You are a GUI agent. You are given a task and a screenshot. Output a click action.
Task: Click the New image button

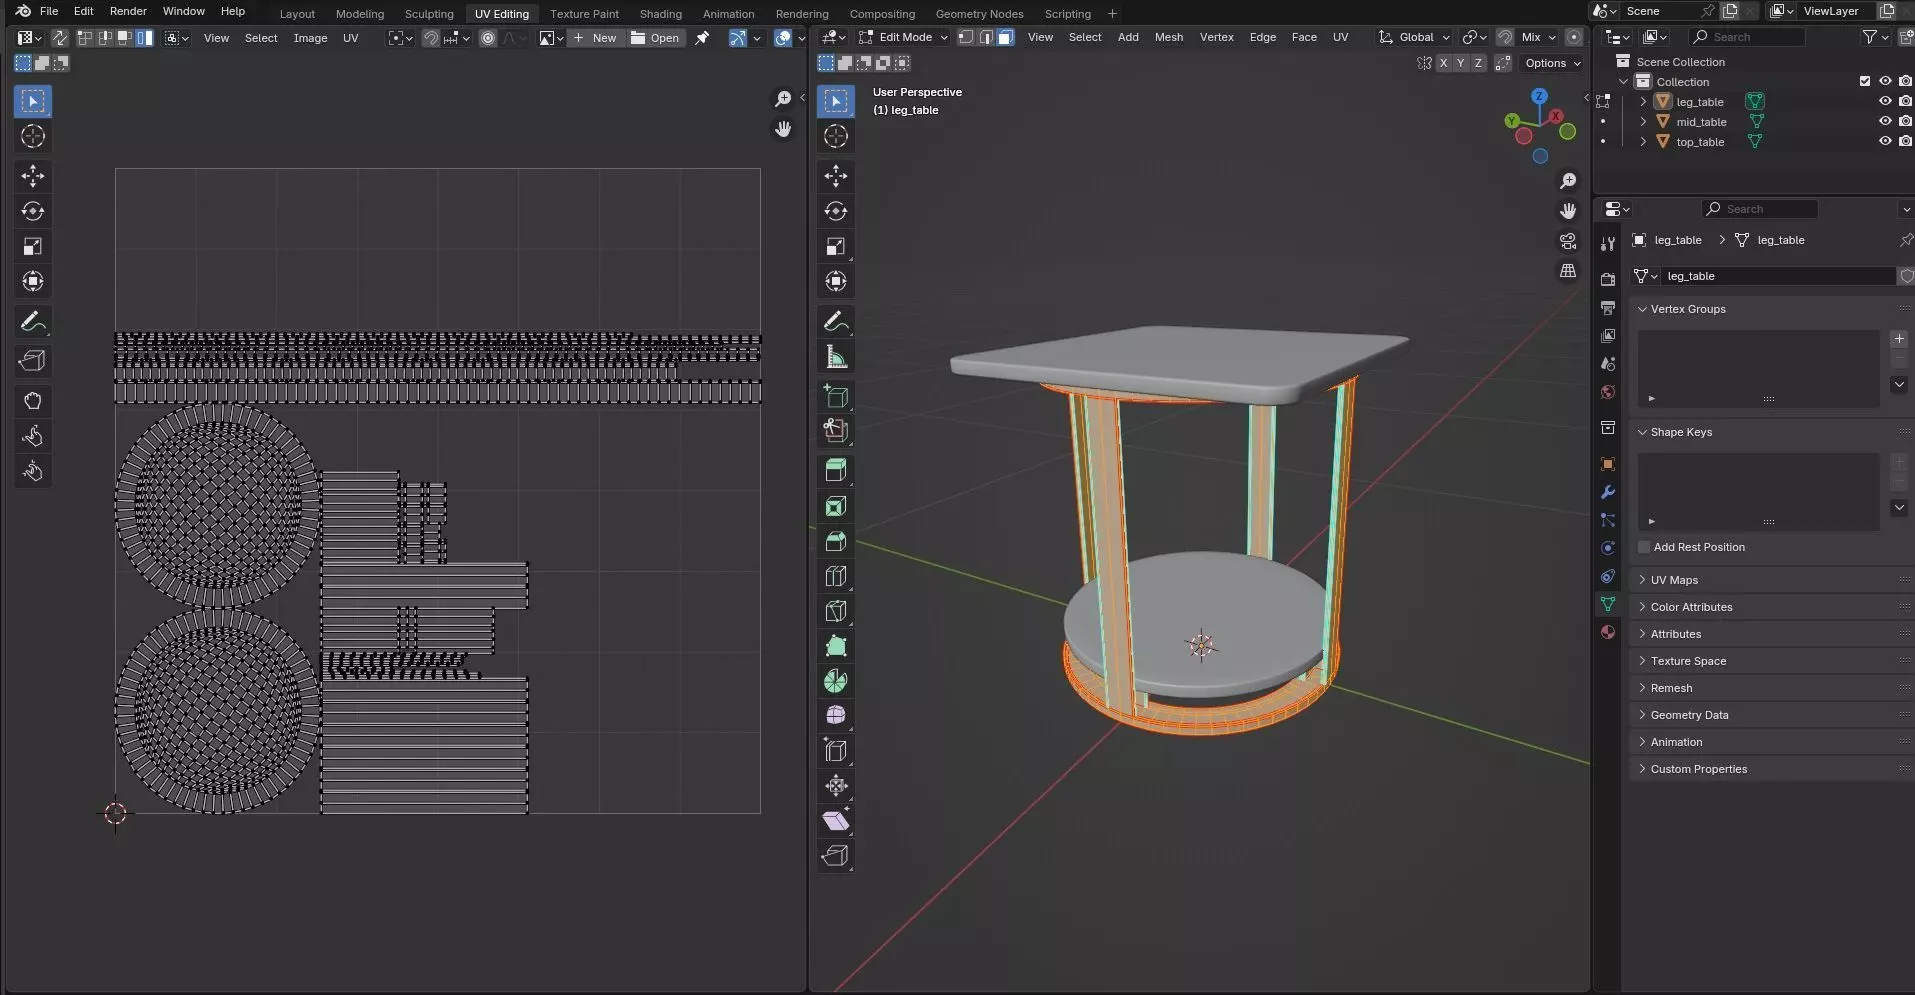pos(595,38)
